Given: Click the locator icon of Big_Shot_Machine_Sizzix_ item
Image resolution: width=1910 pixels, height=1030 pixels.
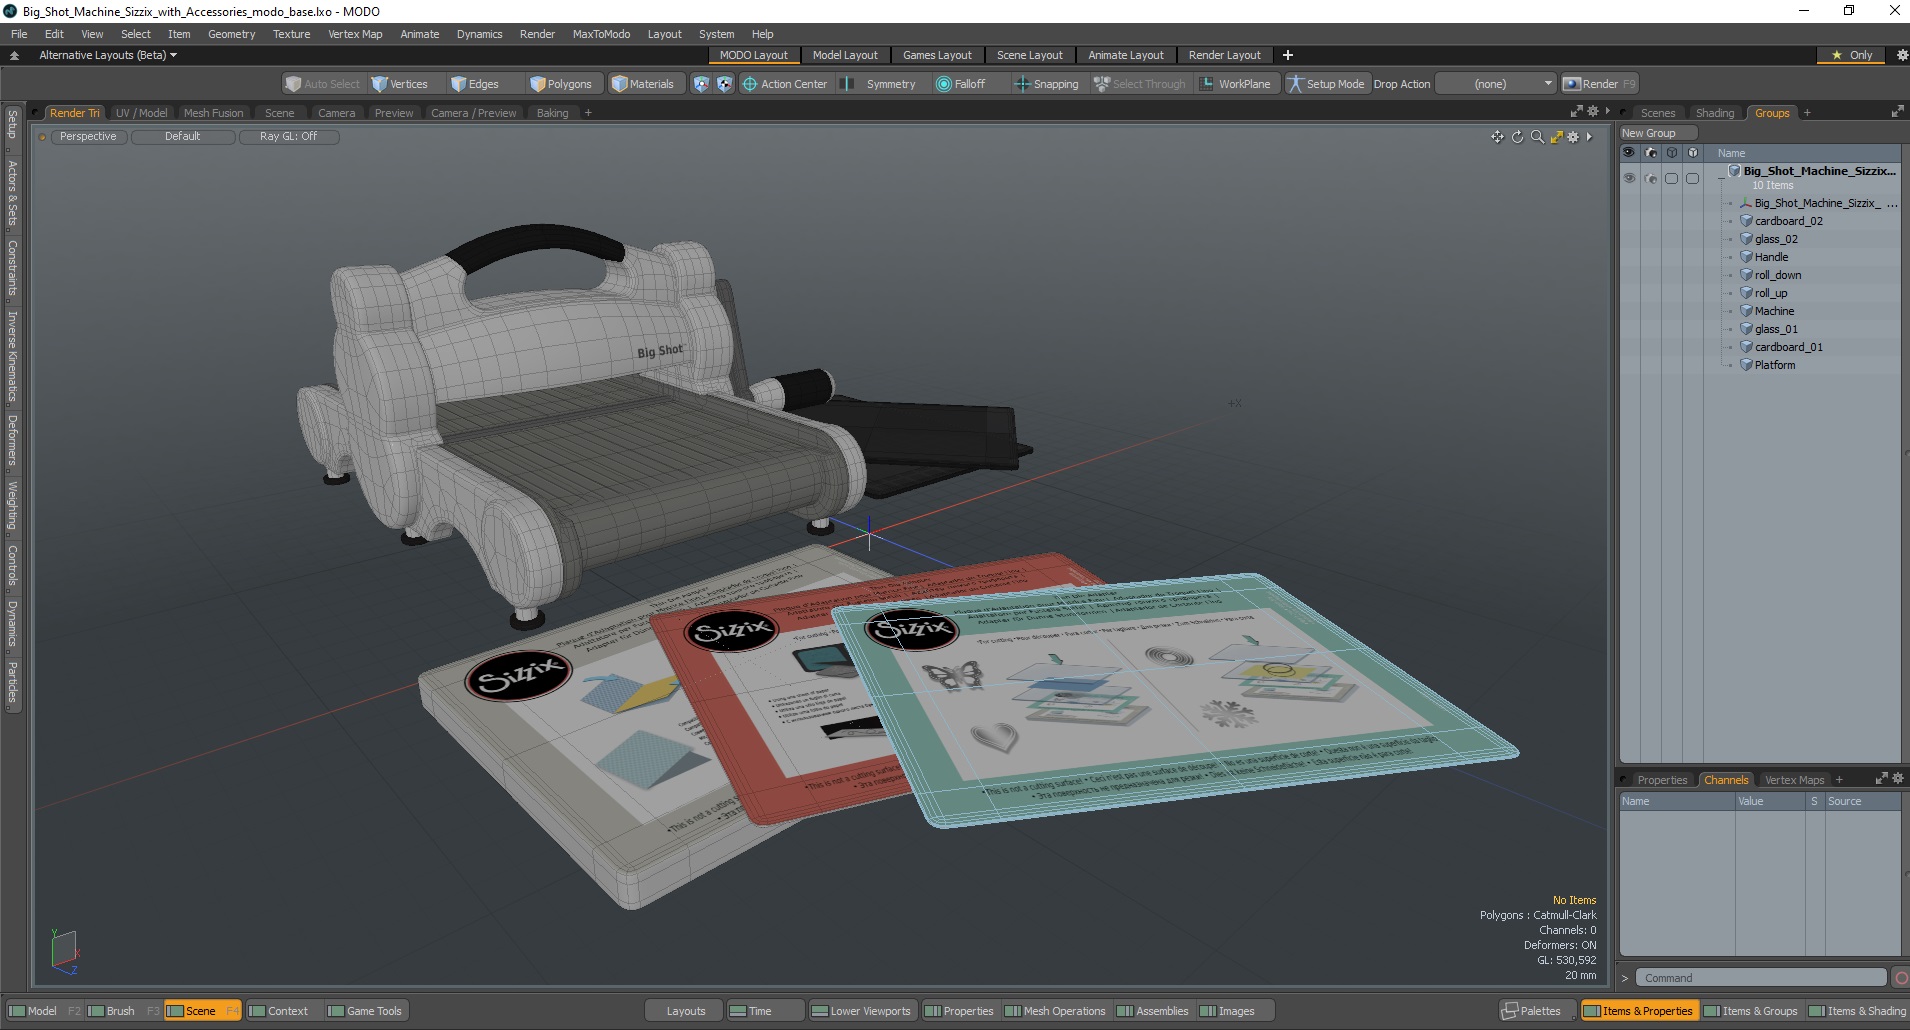Looking at the screenshot, I should coord(1746,203).
